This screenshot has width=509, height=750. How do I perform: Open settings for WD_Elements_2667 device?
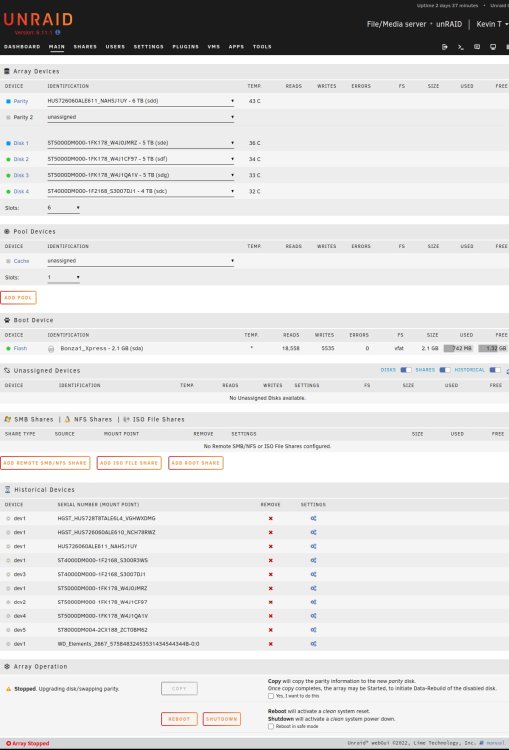[x=313, y=644]
